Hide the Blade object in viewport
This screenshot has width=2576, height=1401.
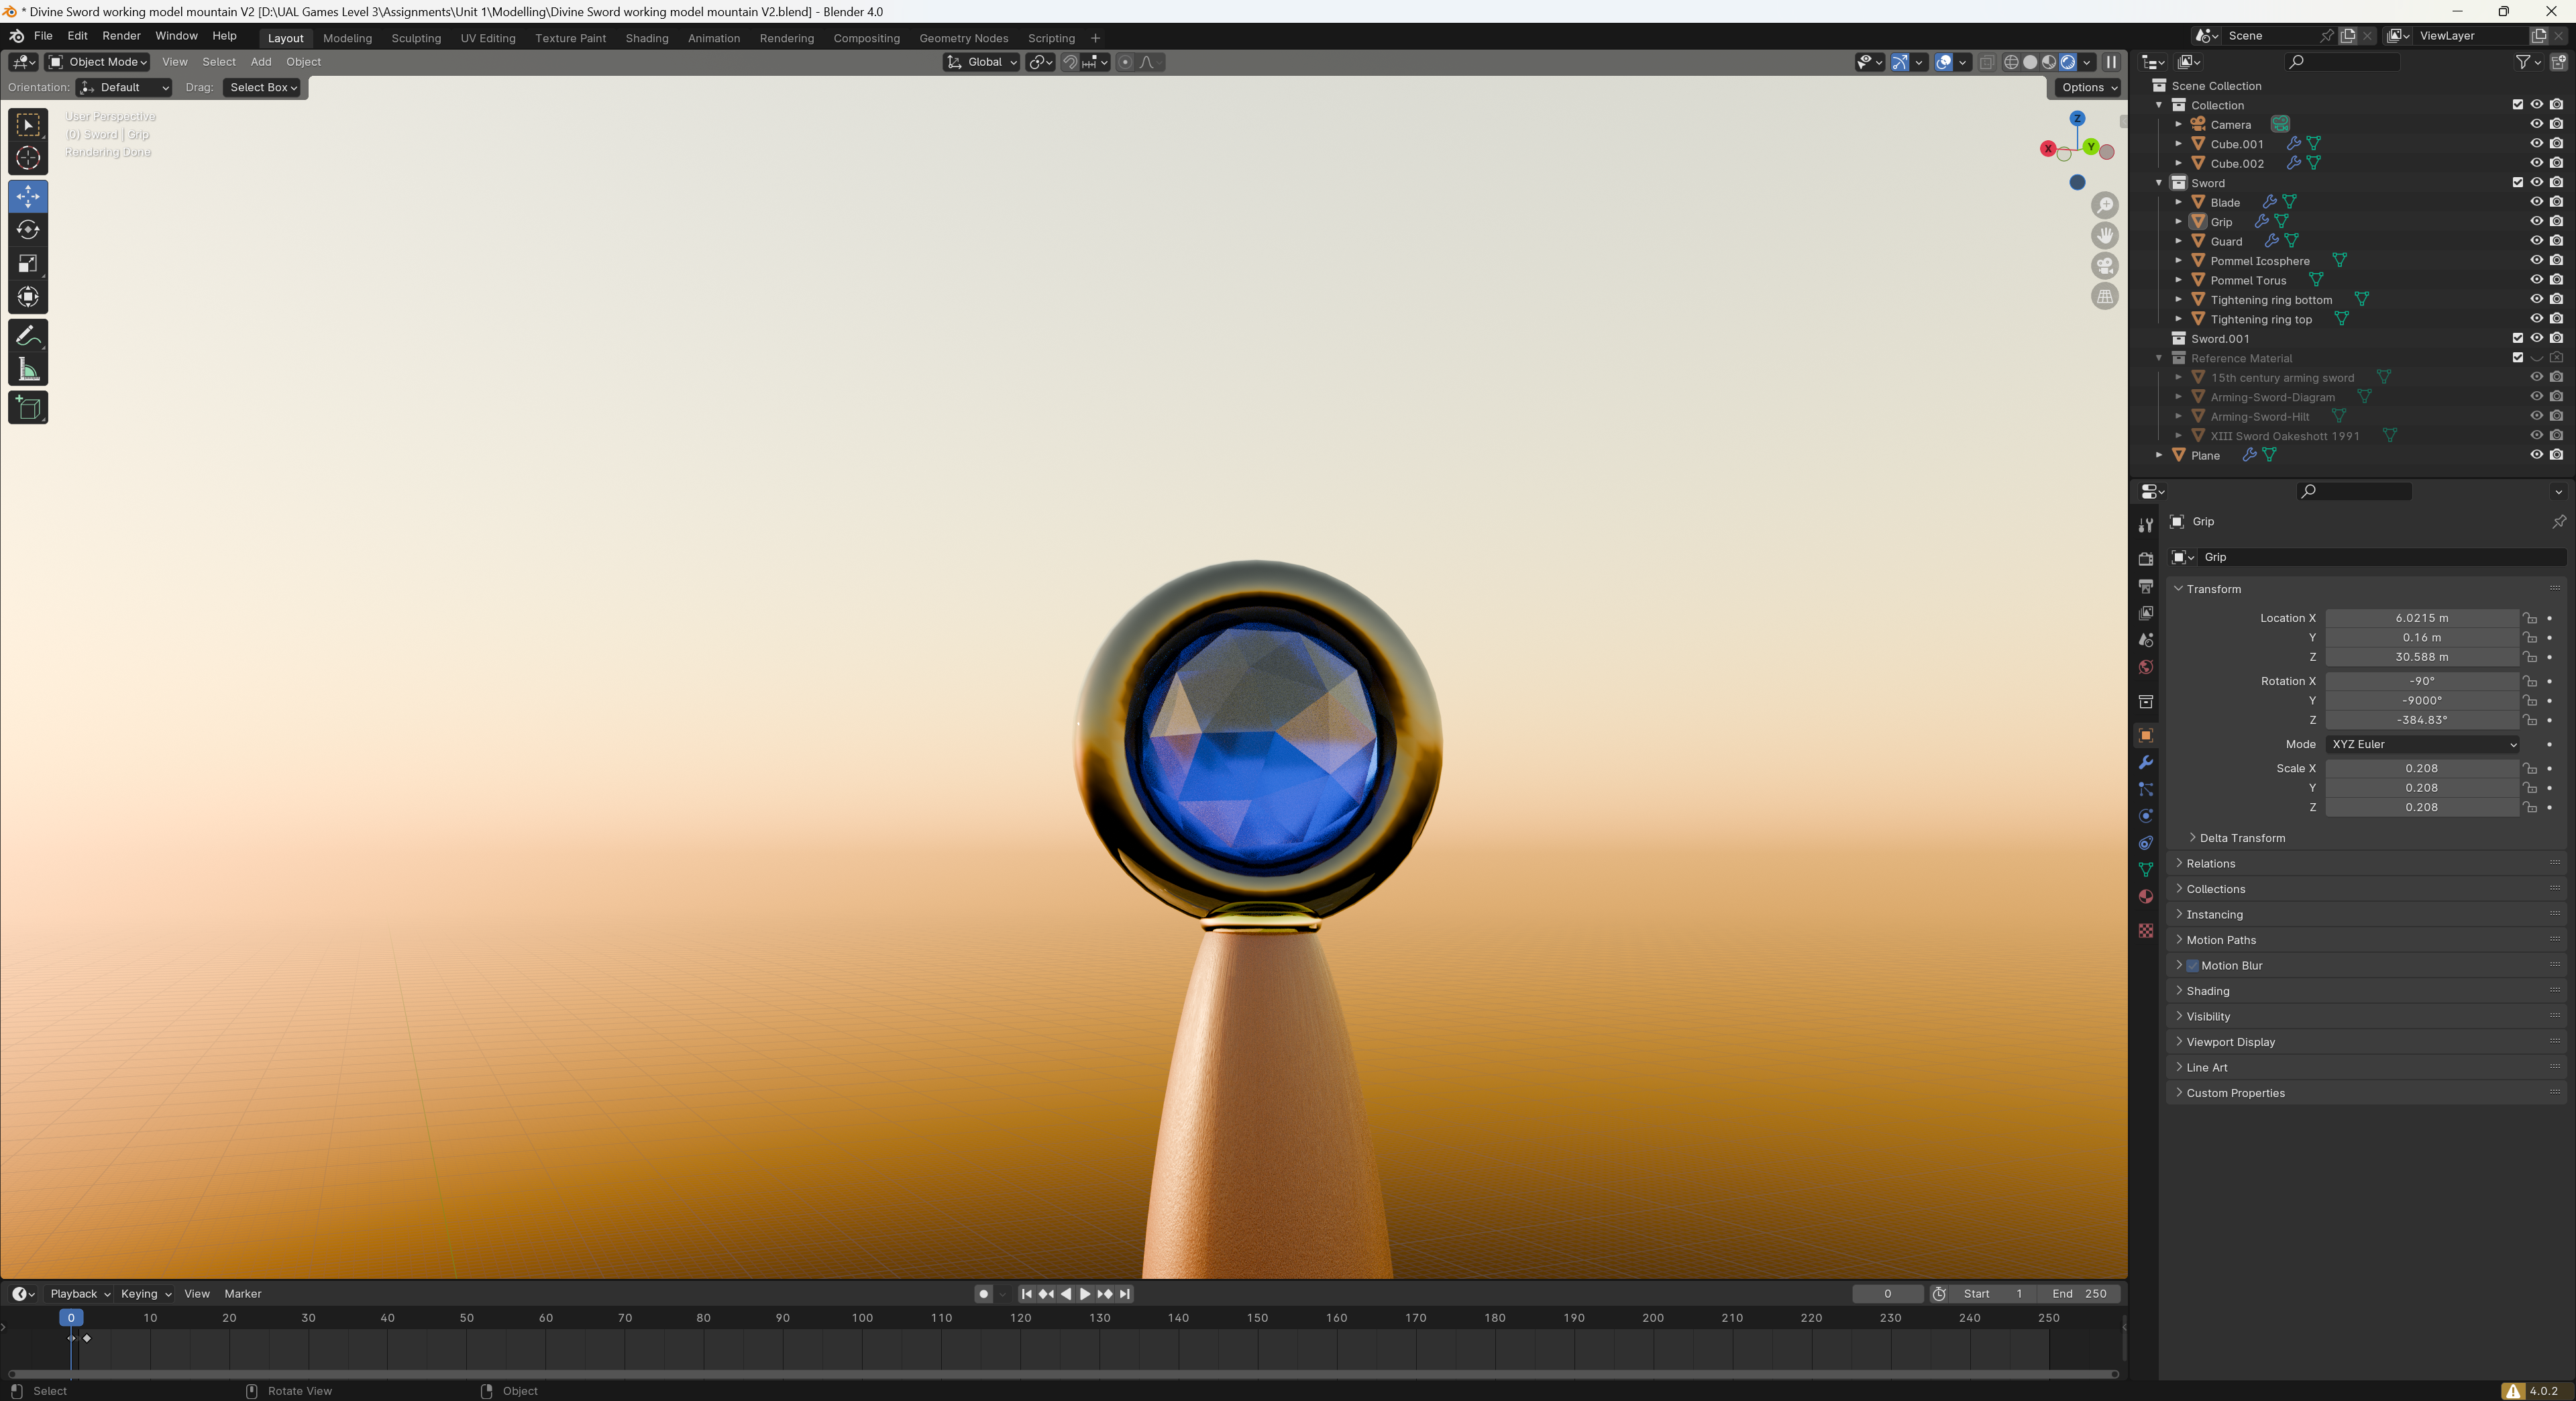(2536, 202)
